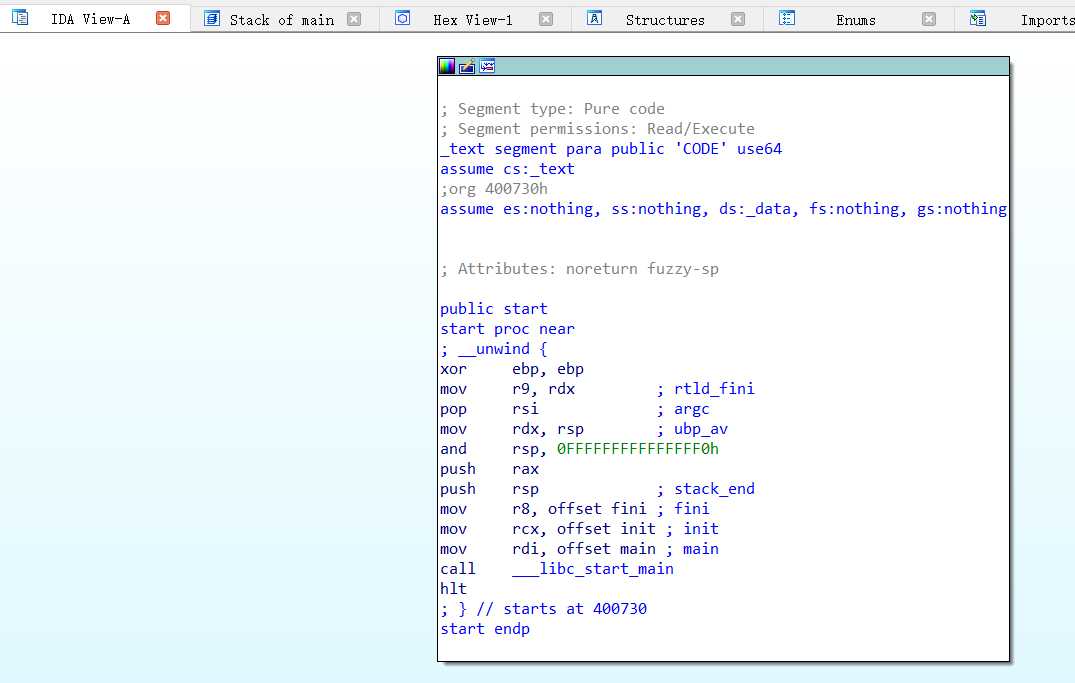The height and width of the screenshot is (683, 1075).
Task: Click the 'start endp' line
Action: pyautogui.click(x=485, y=629)
